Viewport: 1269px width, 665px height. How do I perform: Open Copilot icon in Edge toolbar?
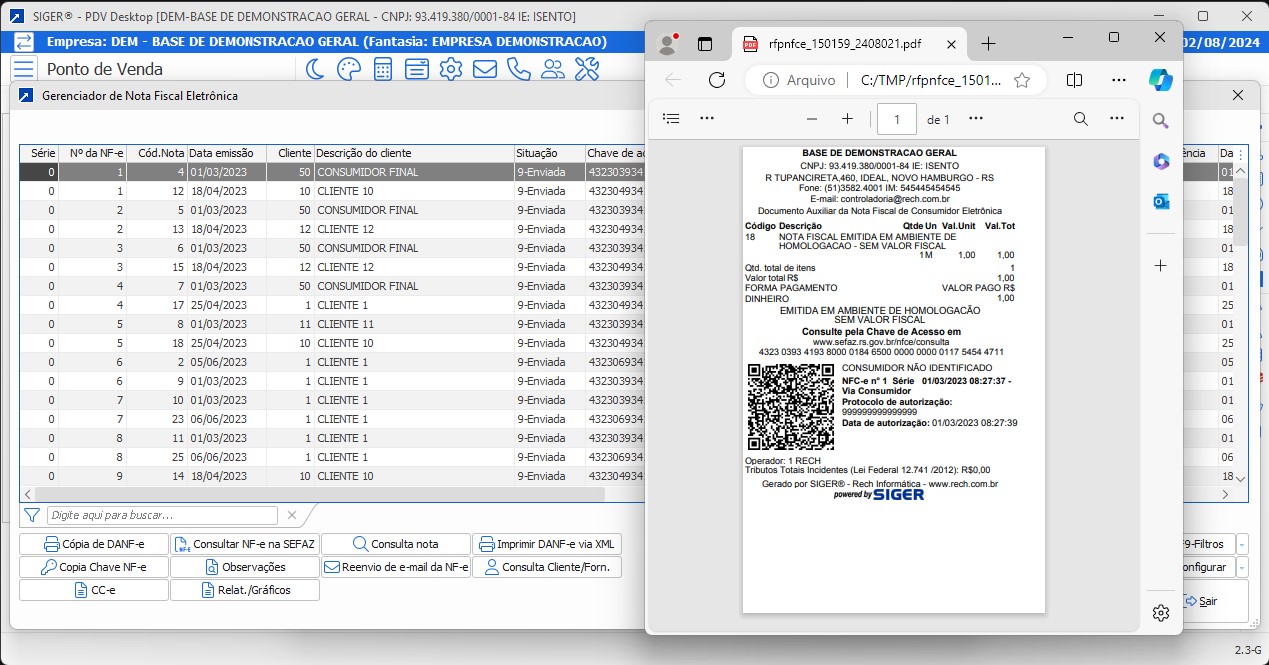tap(1160, 80)
